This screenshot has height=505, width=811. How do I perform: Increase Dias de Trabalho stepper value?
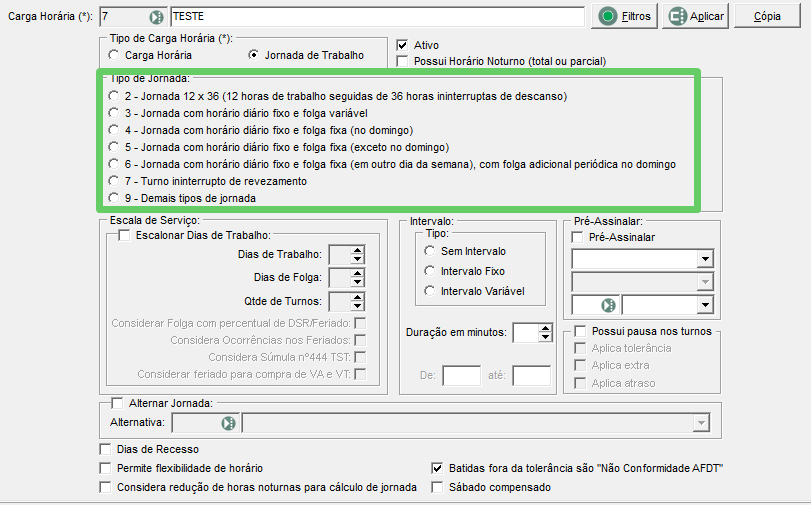point(358,250)
